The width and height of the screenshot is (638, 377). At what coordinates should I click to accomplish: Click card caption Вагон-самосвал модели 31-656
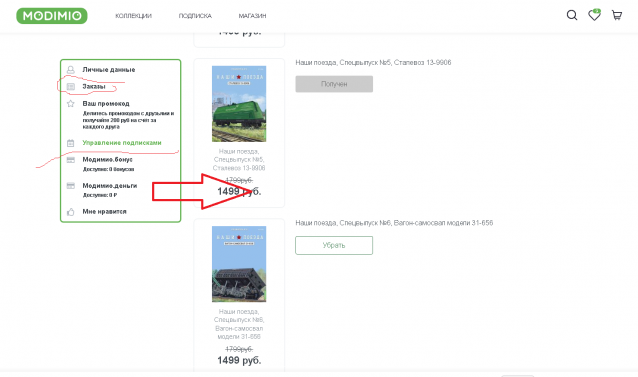(x=239, y=324)
